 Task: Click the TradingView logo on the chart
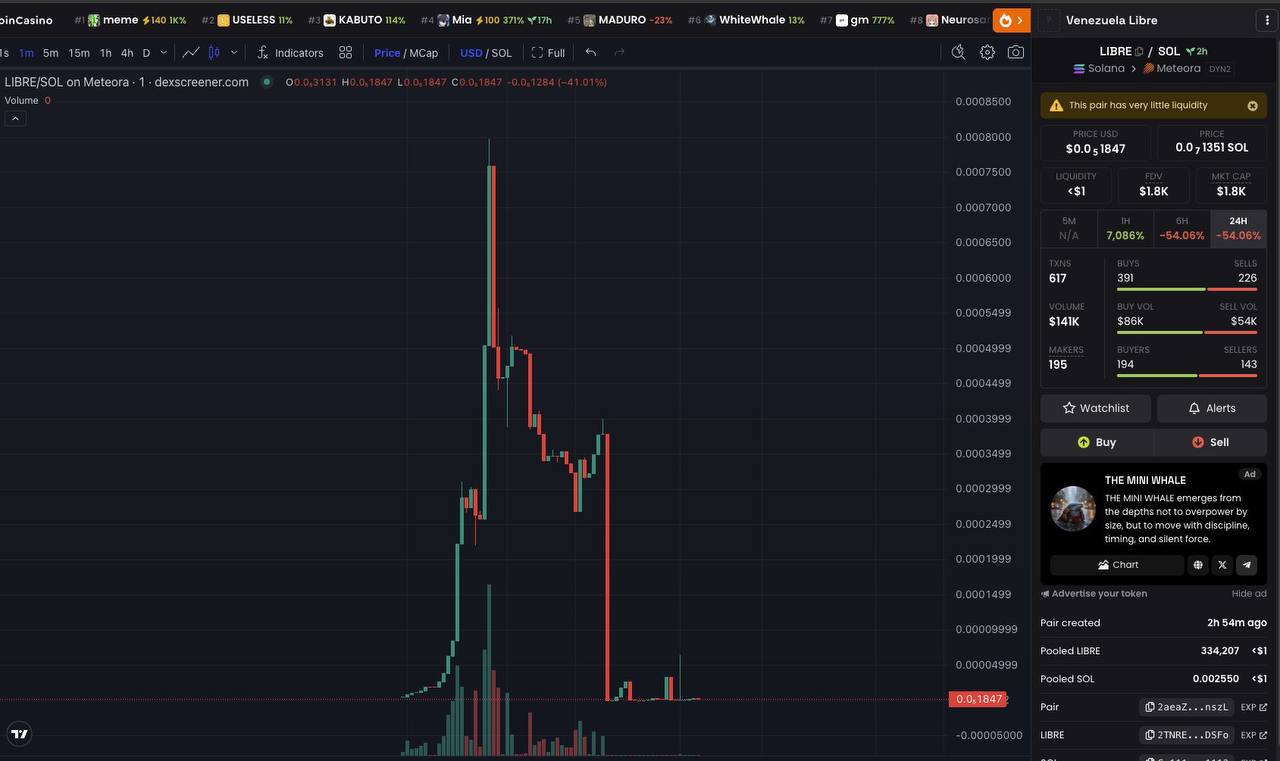tap(19, 734)
